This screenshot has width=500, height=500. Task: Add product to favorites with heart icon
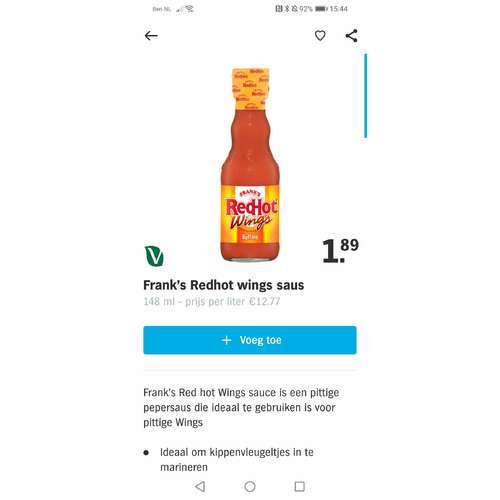[x=320, y=35]
